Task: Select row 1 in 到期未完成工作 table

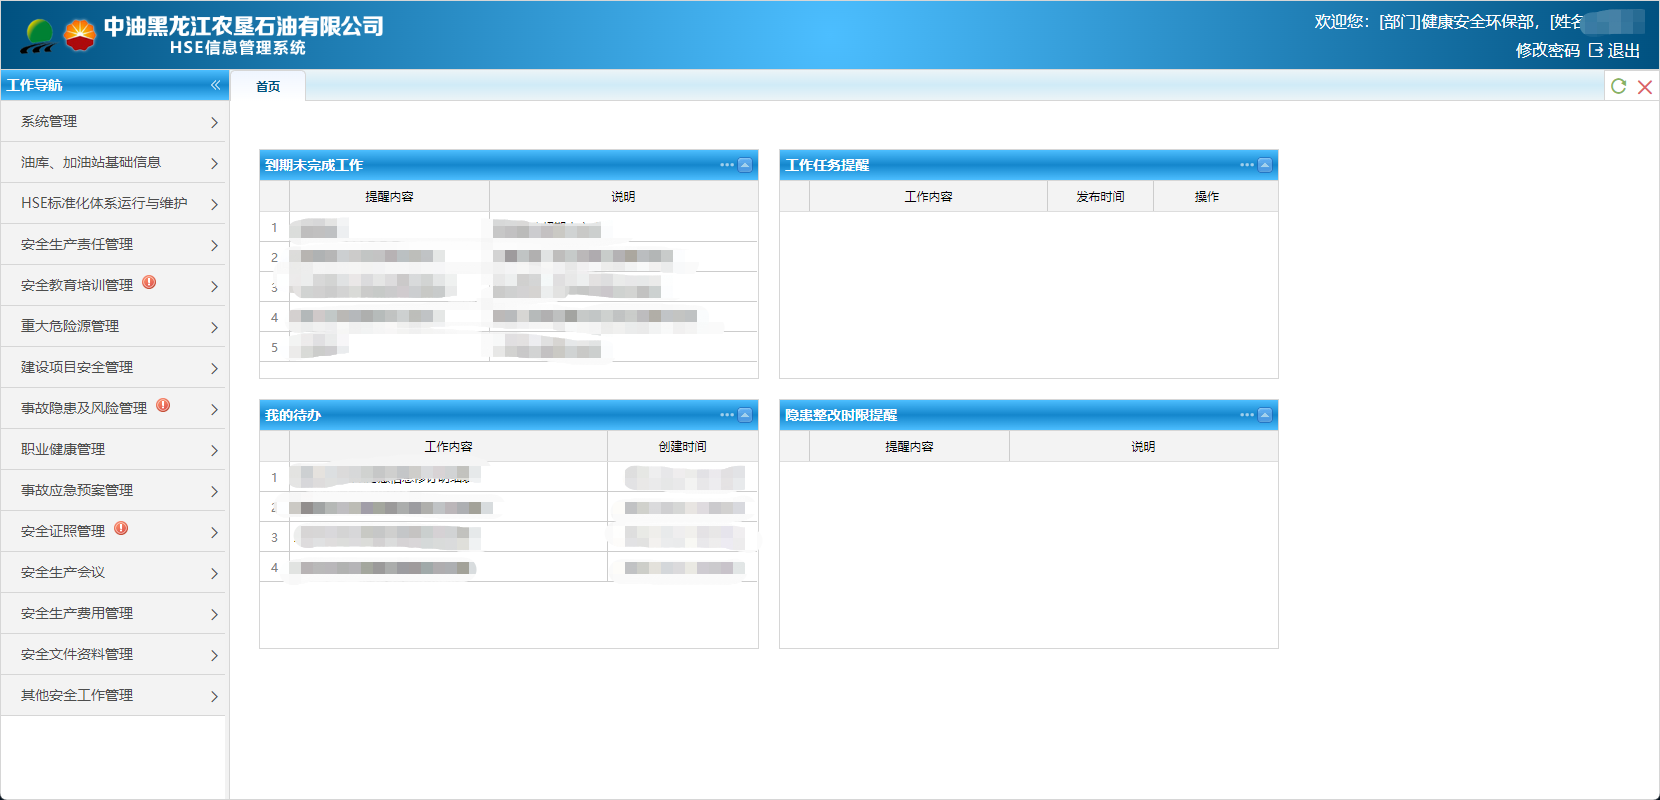Action: coord(509,227)
